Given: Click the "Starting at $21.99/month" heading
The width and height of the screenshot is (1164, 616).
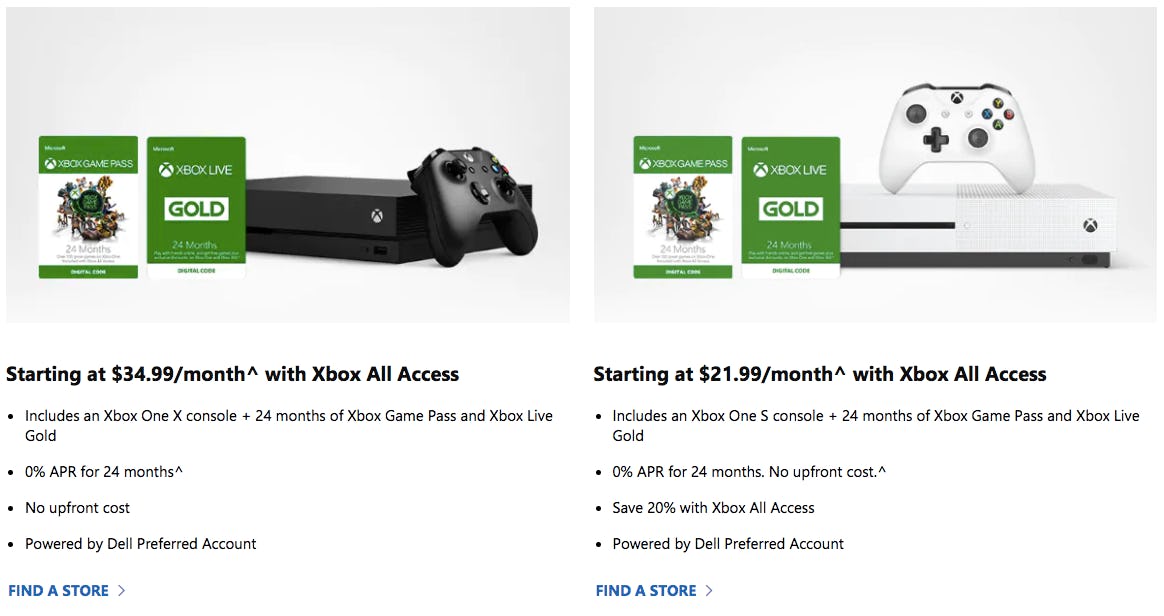Looking at the screenshot, I should [x=819, y=374].
